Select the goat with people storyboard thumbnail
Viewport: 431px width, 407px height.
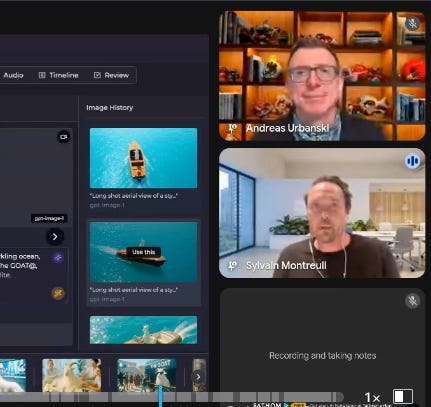pyautogui.click(x=72, y=375)
